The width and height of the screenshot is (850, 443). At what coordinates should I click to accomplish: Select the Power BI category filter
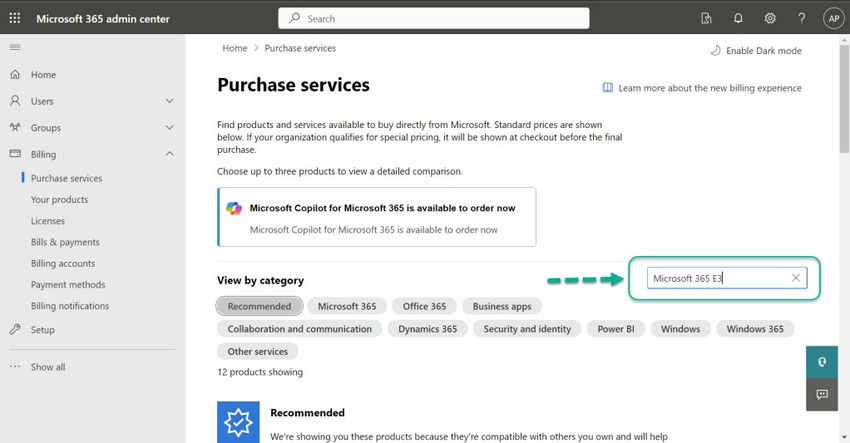point(616,329)
